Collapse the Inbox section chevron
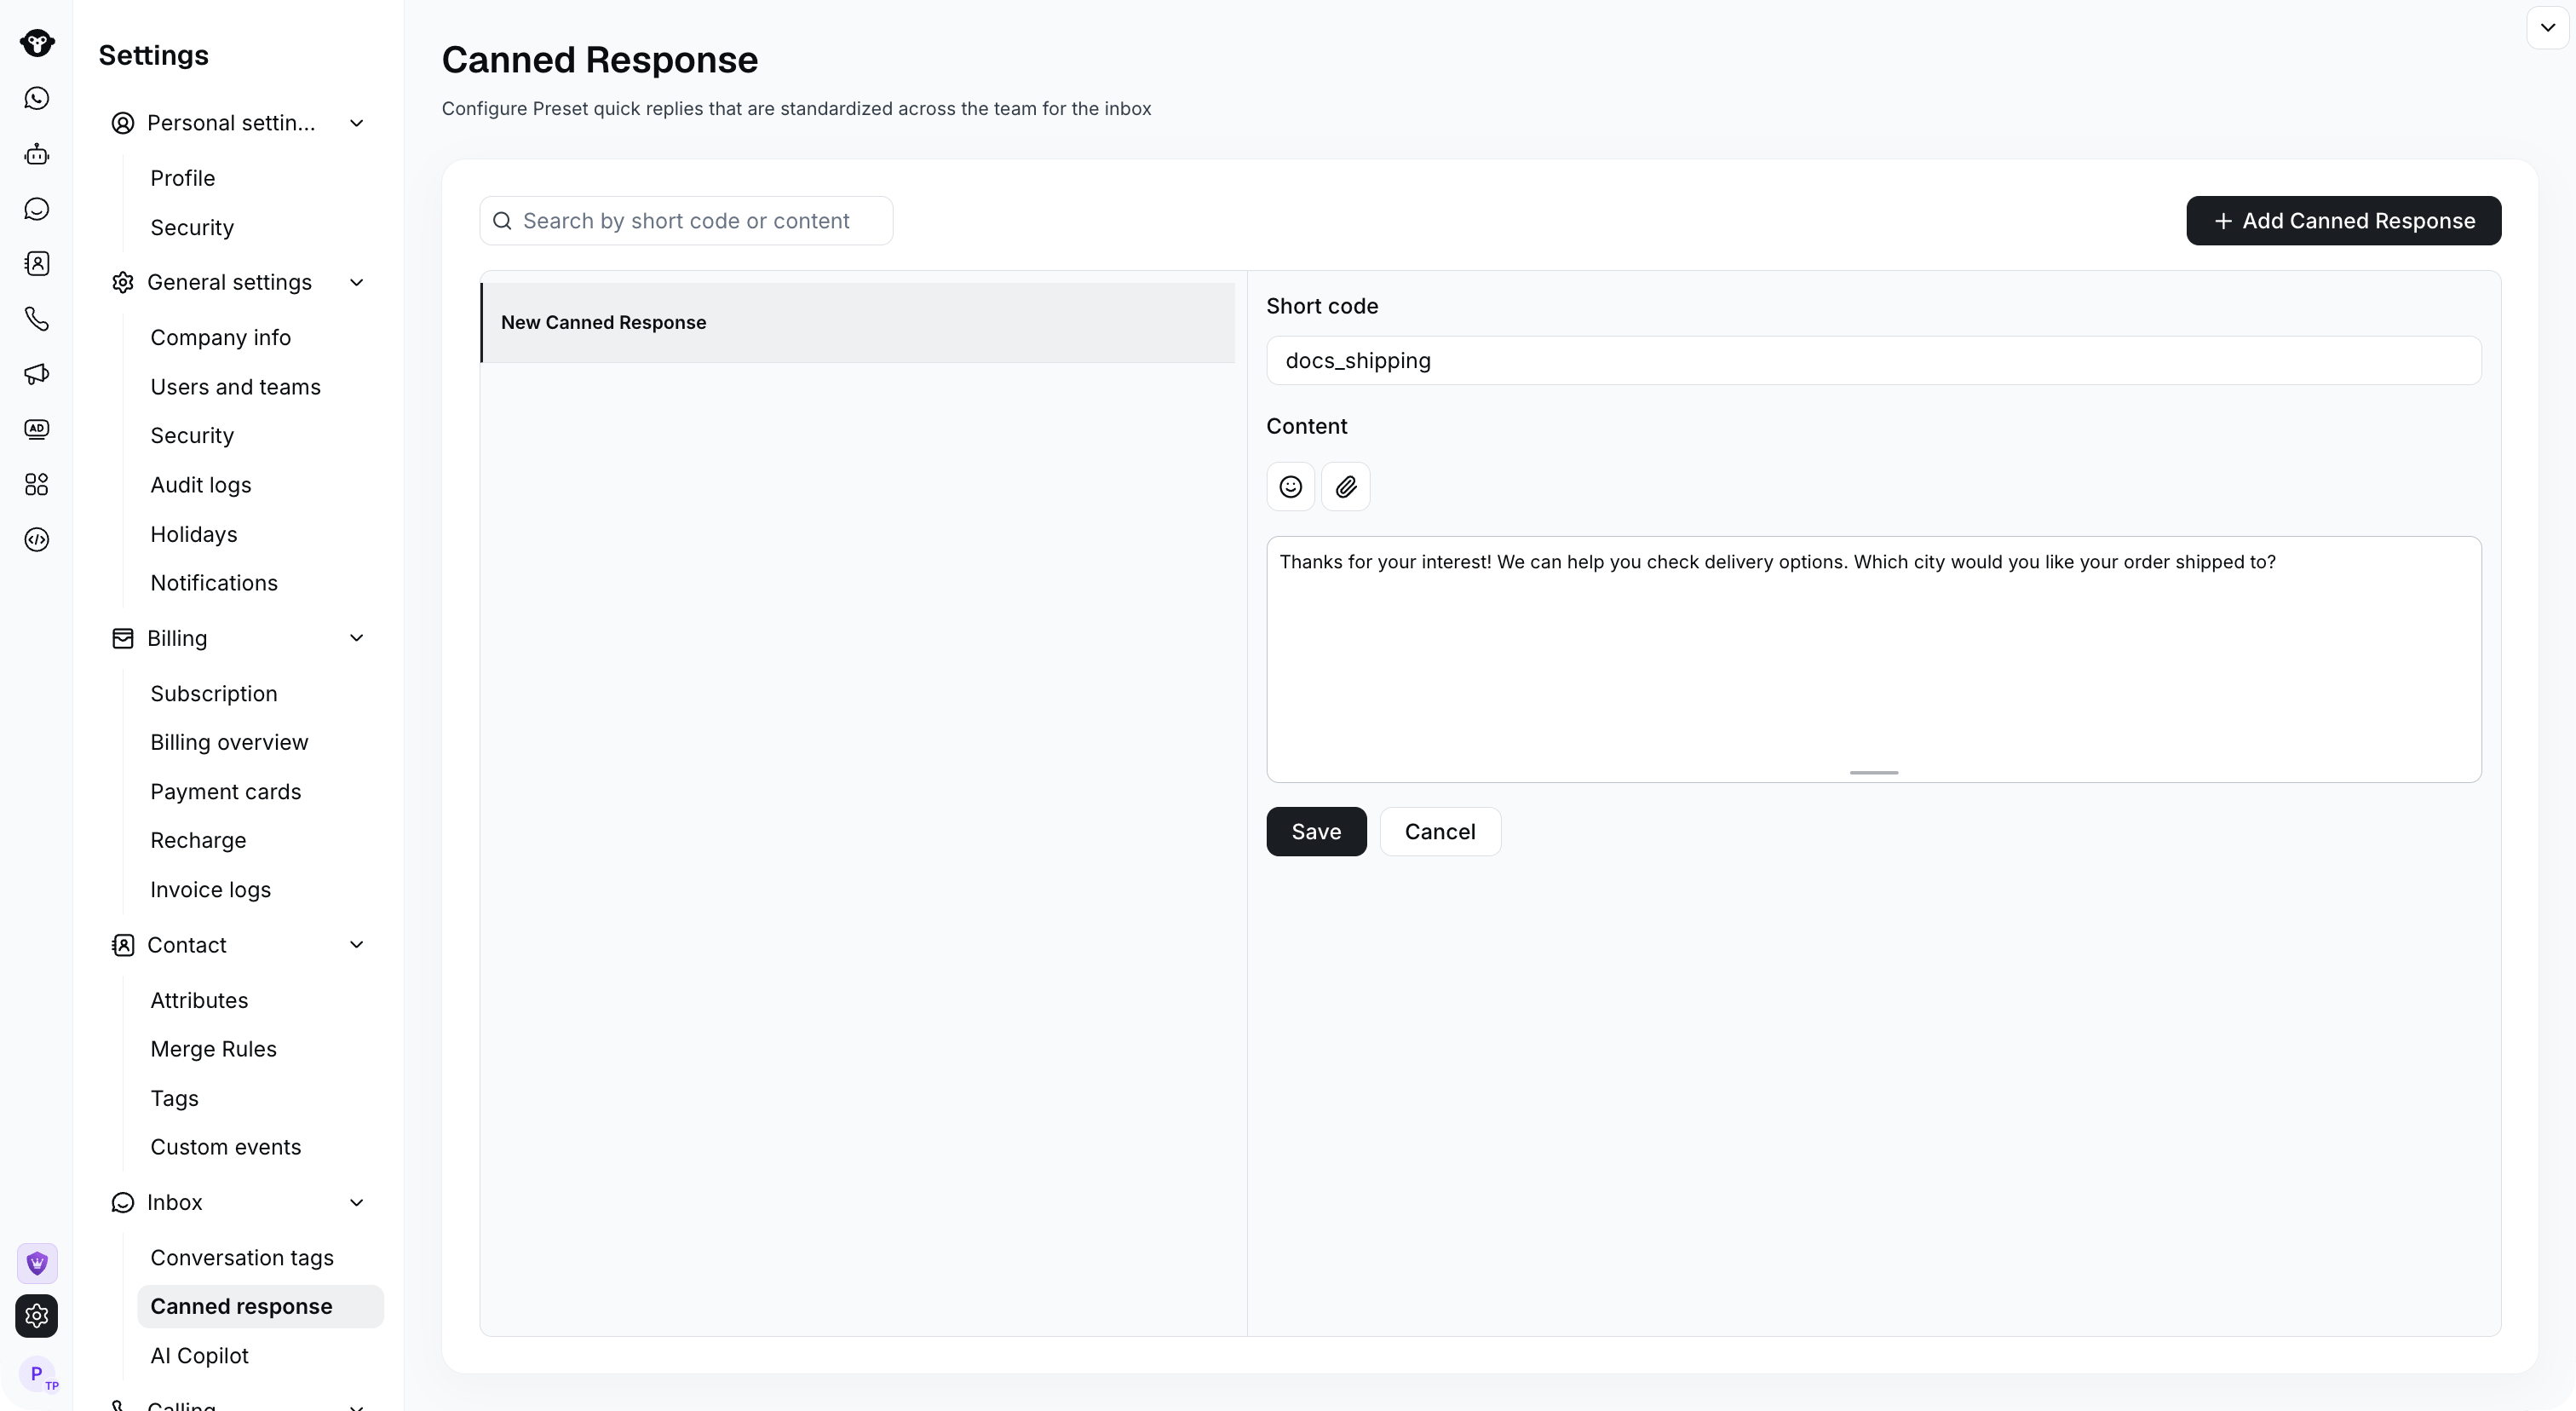 tap(356, 1202)
